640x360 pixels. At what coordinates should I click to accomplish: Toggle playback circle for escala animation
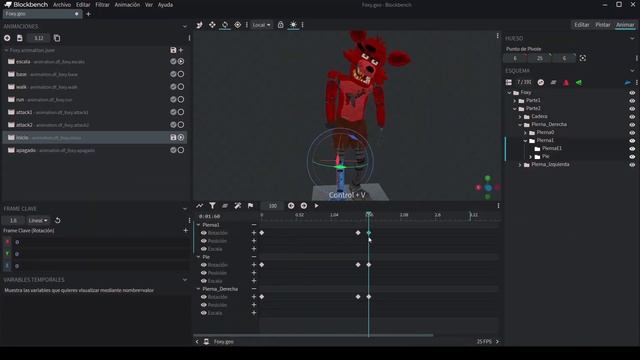[x=181, y=61]
